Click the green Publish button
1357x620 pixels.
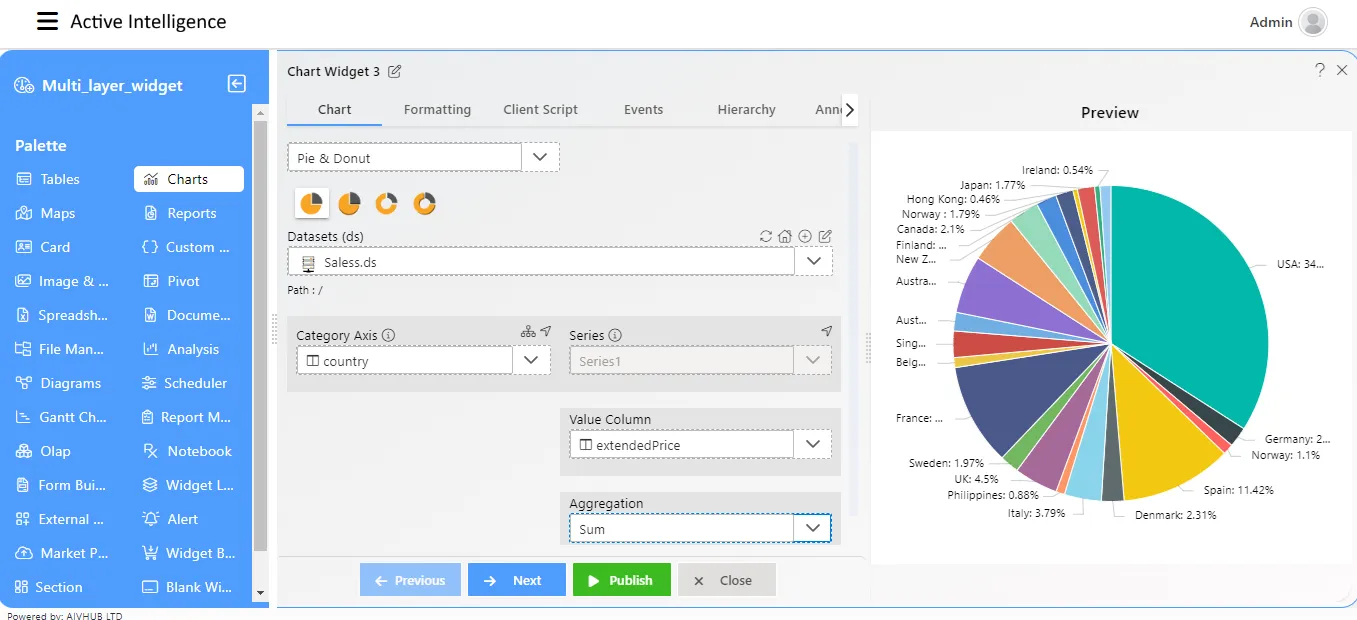pos(622,580)
